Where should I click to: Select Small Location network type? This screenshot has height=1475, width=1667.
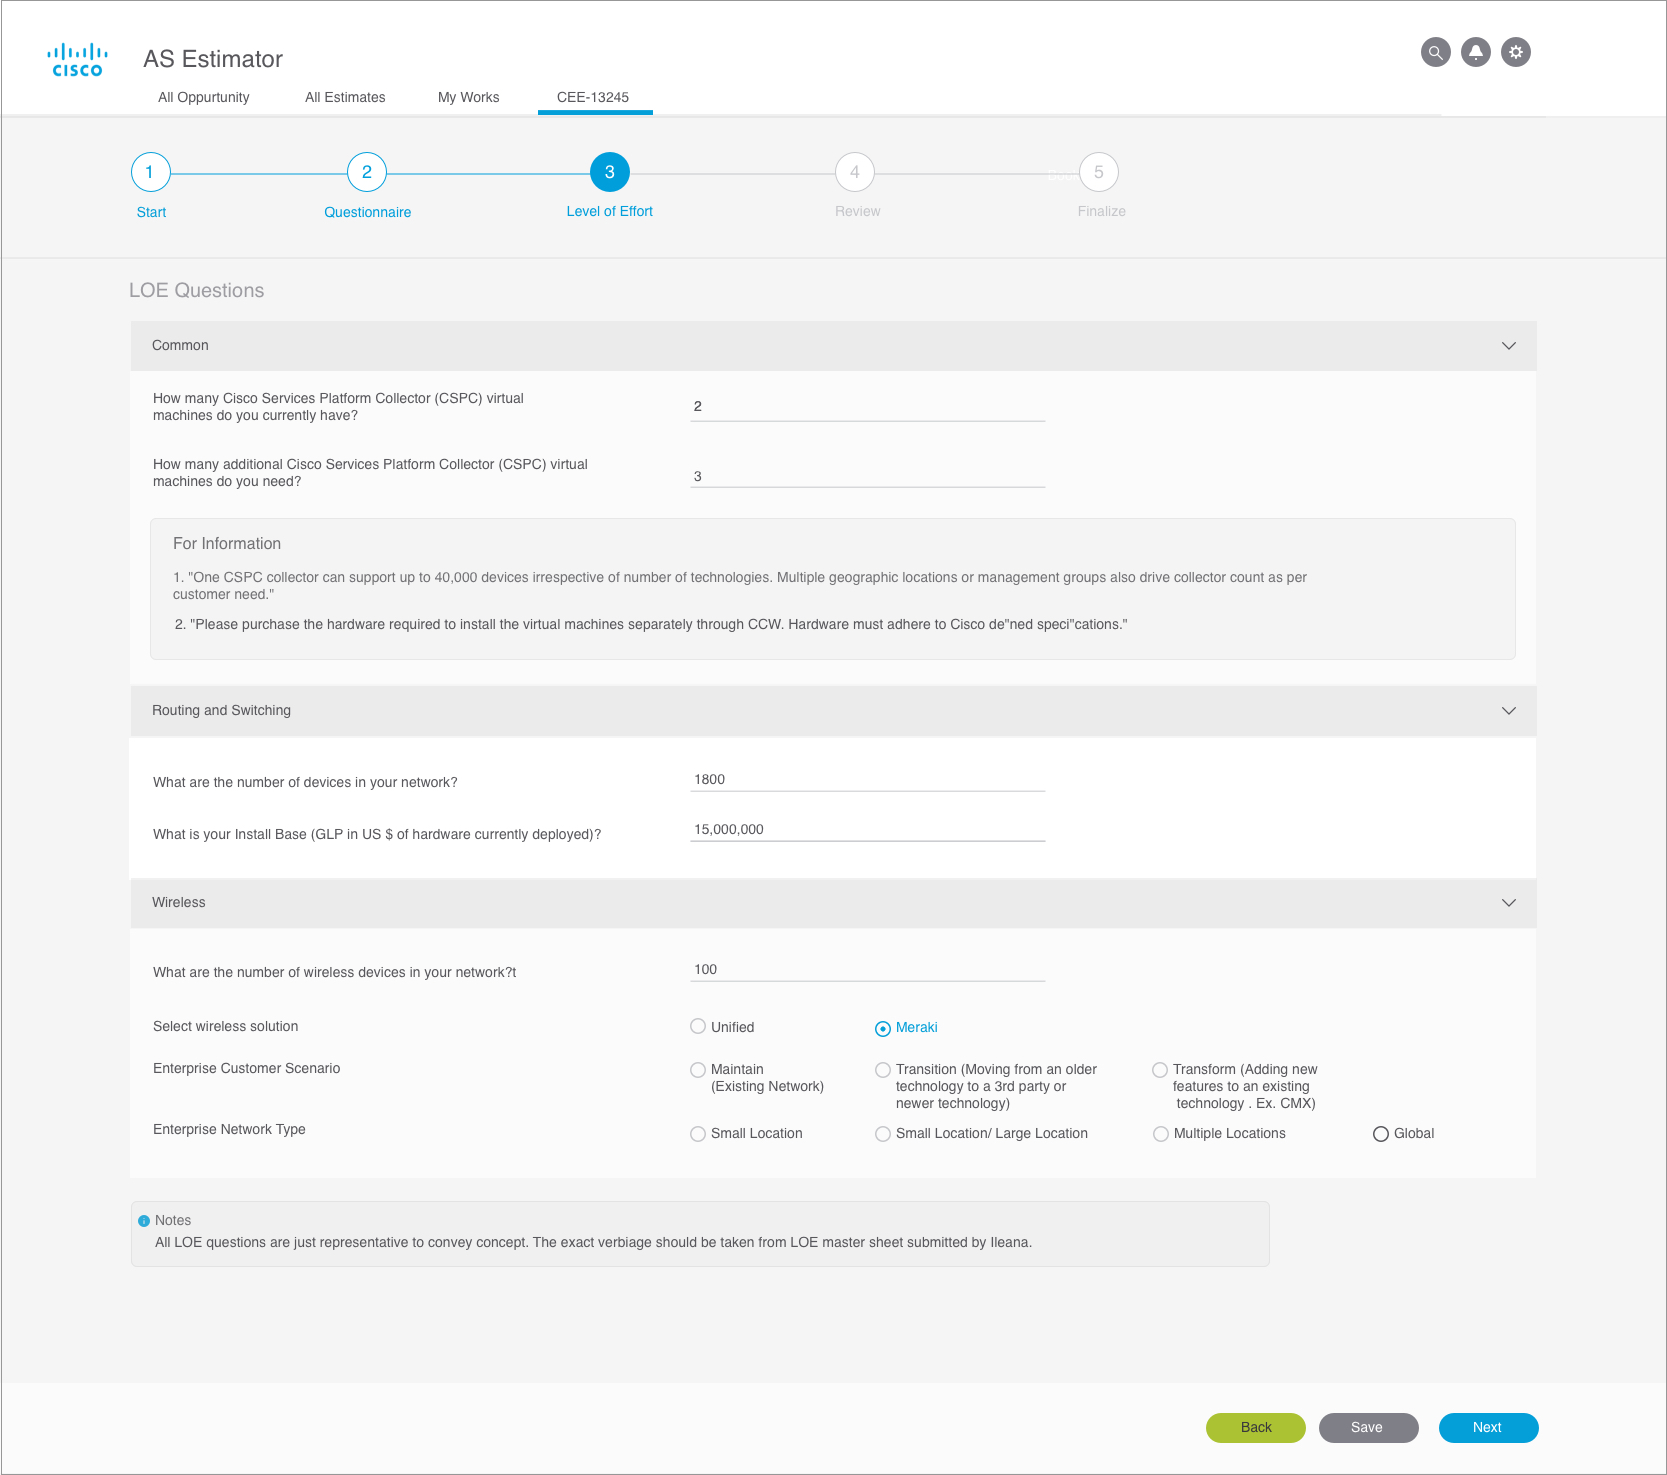tap(698, 1134)
